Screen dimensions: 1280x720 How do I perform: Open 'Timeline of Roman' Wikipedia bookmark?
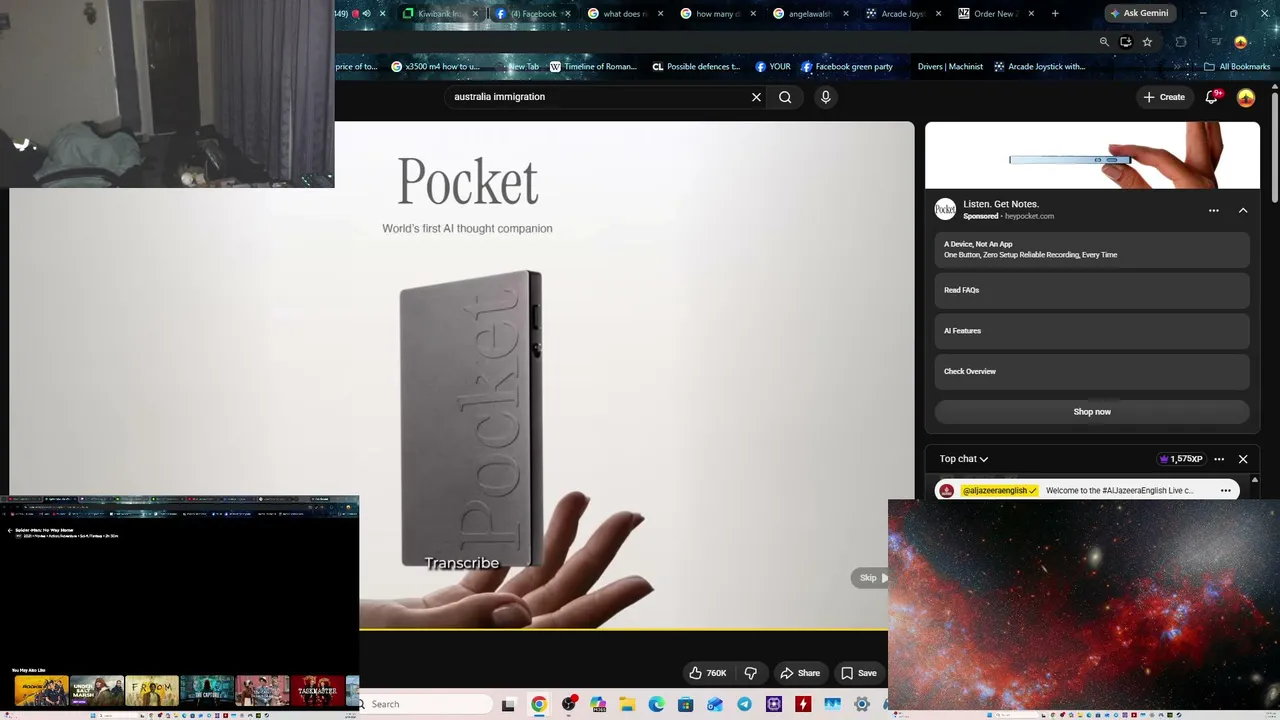point(593,67)
